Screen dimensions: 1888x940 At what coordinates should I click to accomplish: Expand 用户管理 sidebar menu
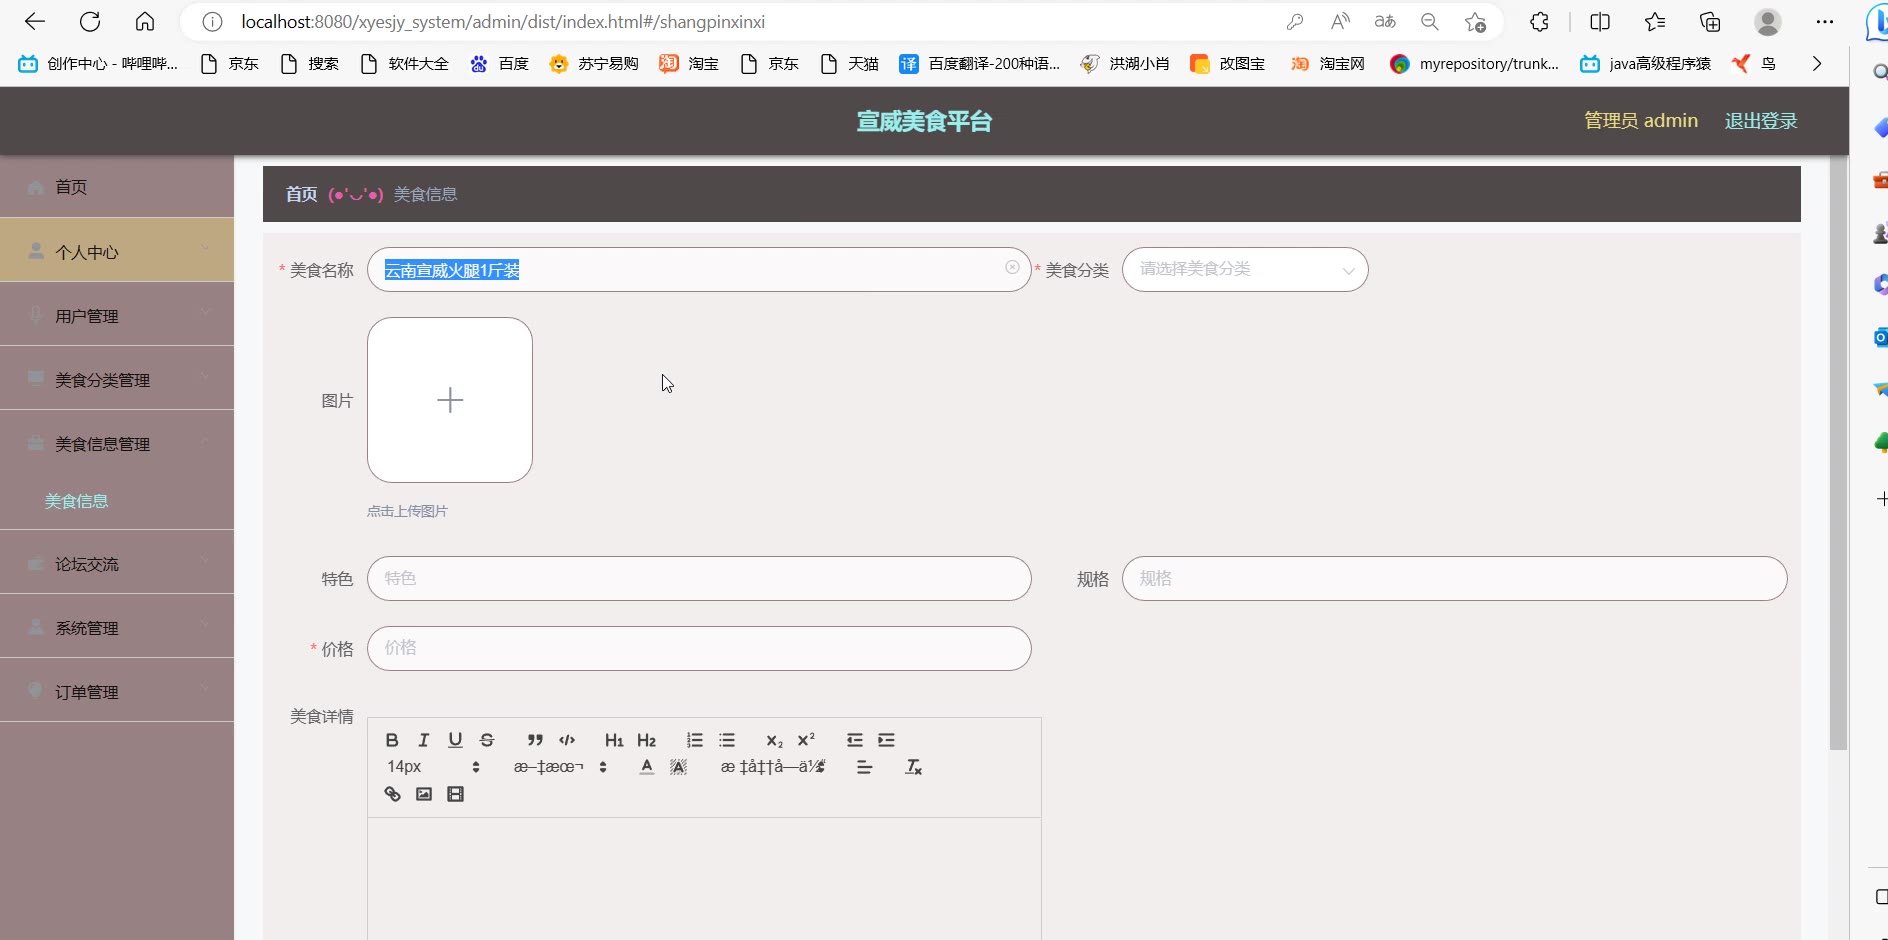coord(117,315)
